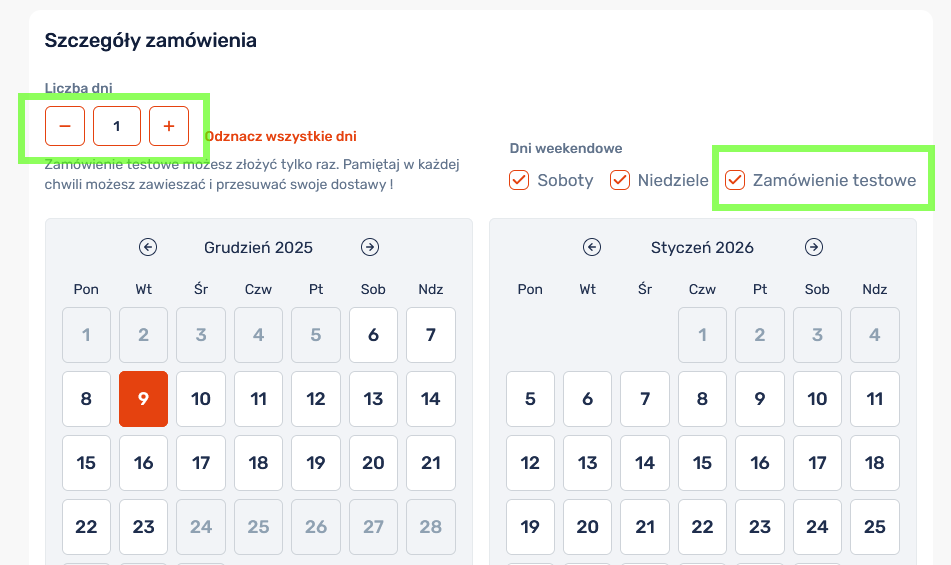Click the minus button to decrease days
The height and width of the screenshot is (565, 951).
65,126
